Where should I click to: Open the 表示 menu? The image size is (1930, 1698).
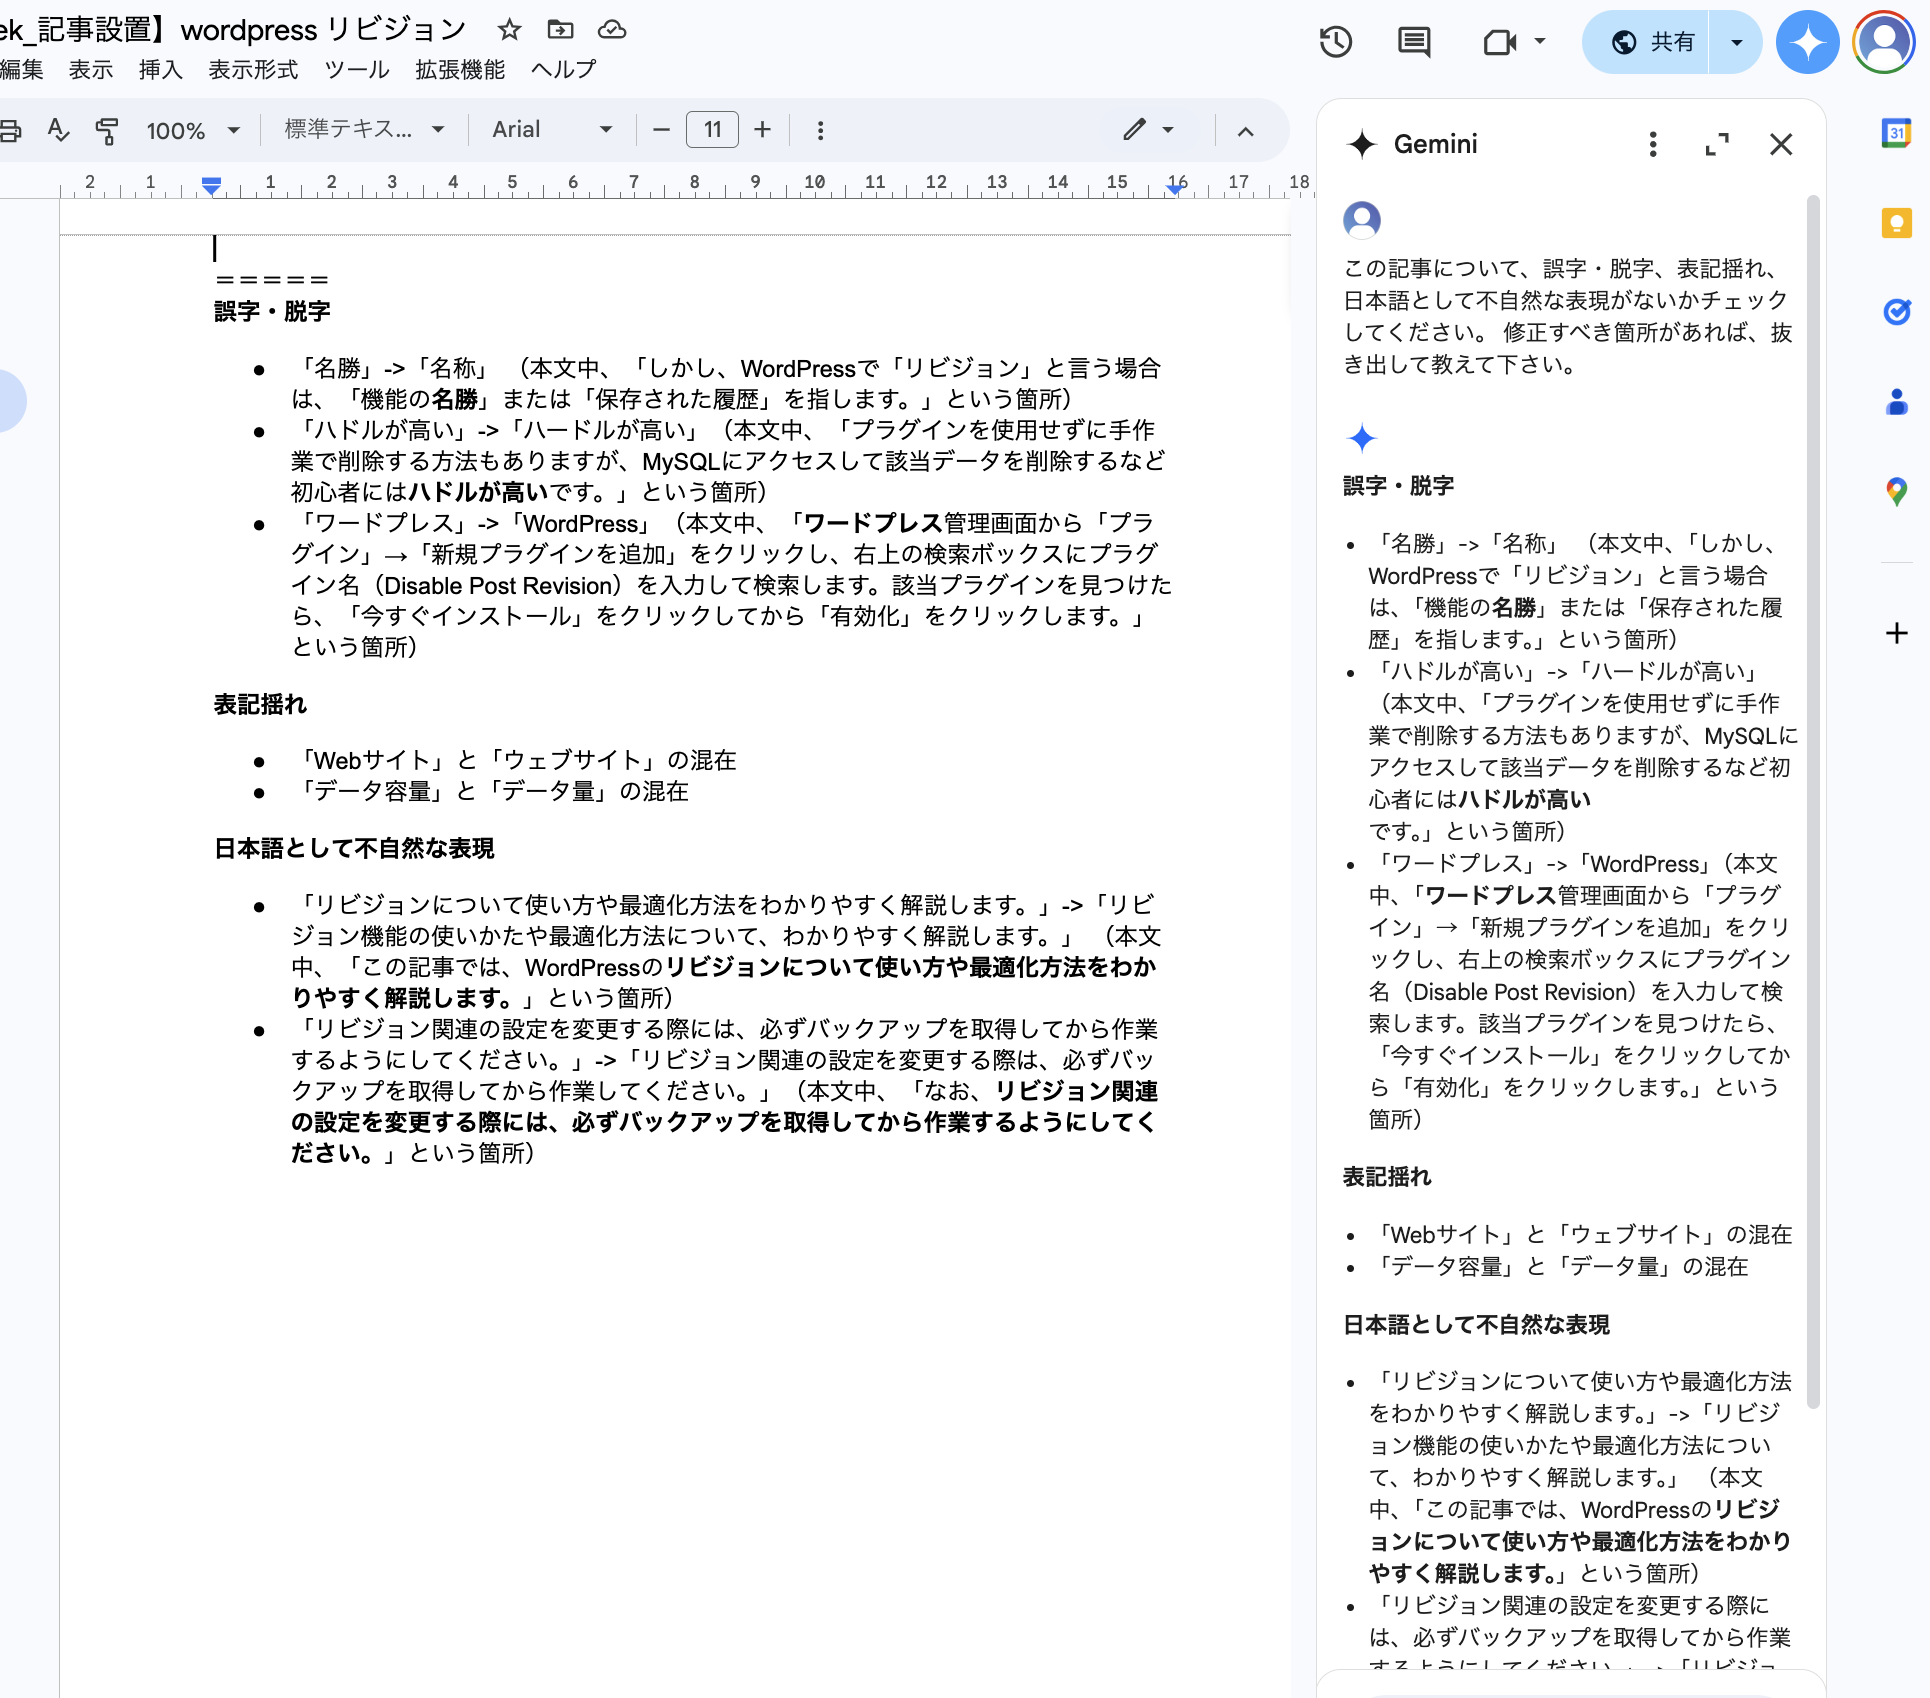pyautogui.click(x=91, y=70)
